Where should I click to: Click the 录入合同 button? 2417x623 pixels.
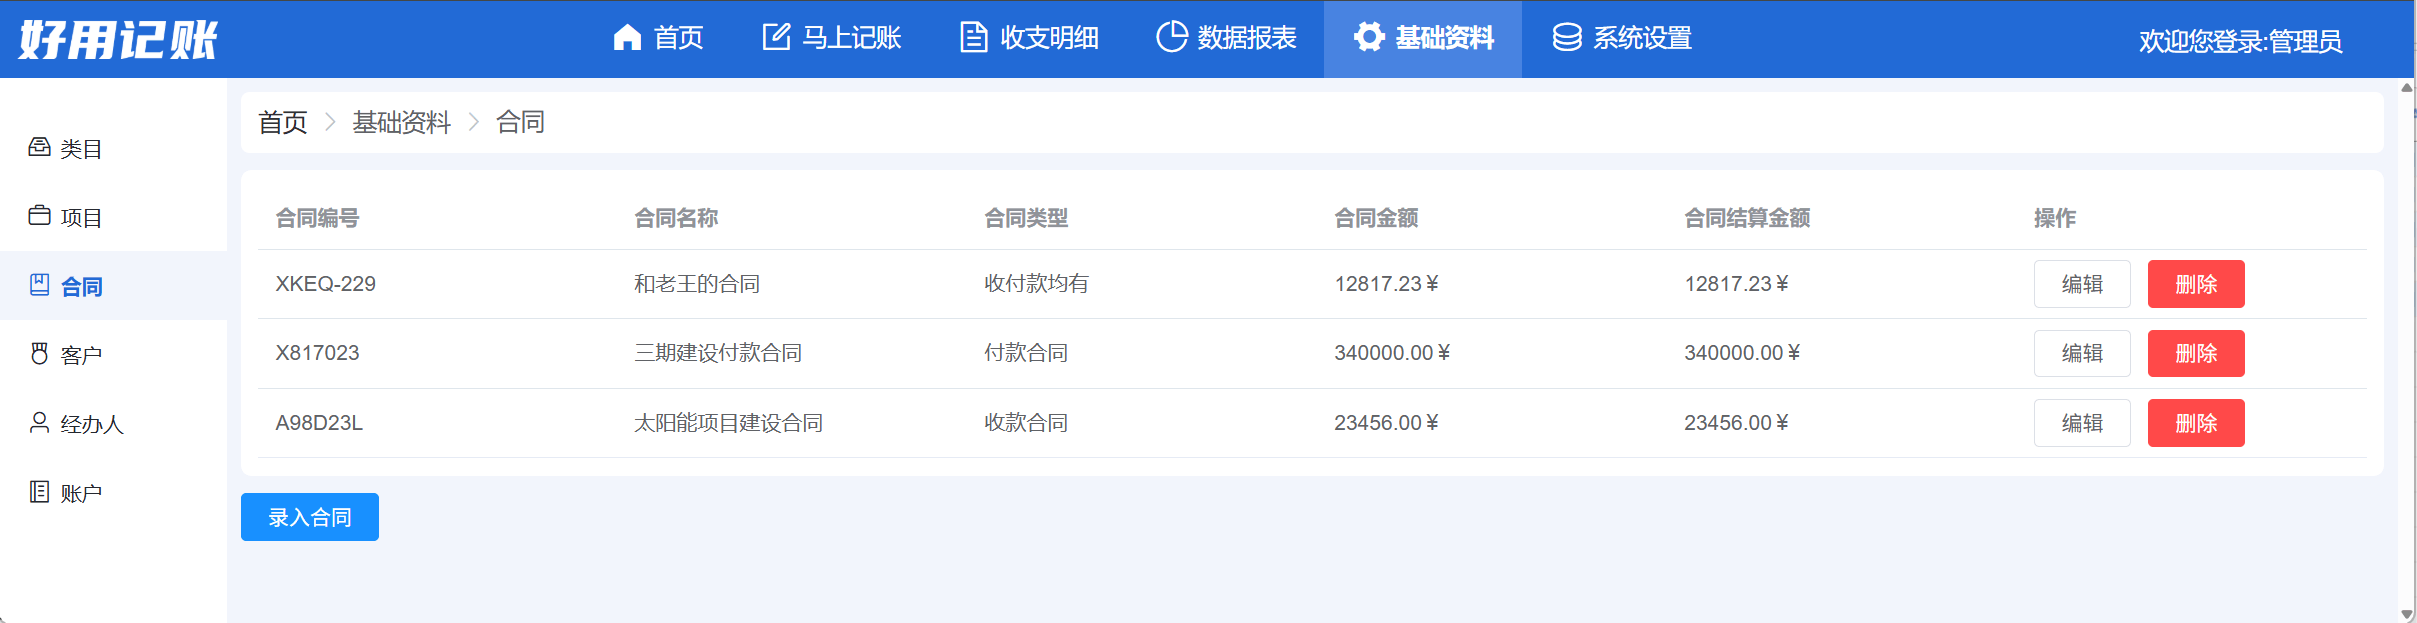(310, 517)
